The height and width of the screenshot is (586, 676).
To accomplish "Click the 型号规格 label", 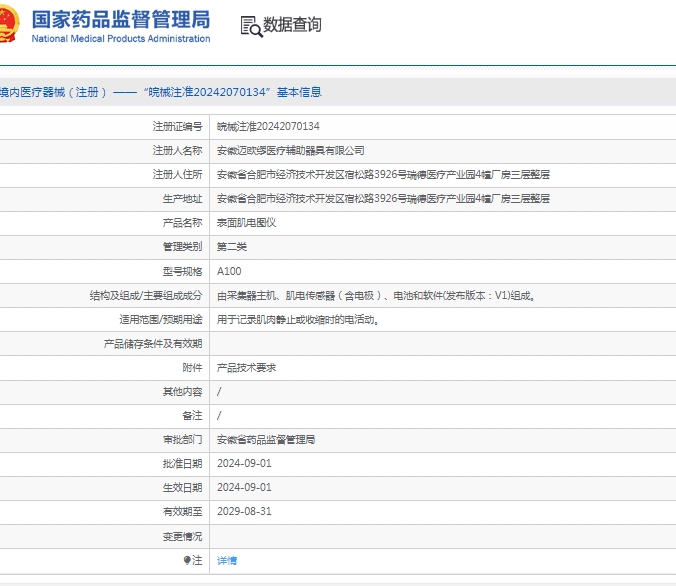I will coord(182,271).
